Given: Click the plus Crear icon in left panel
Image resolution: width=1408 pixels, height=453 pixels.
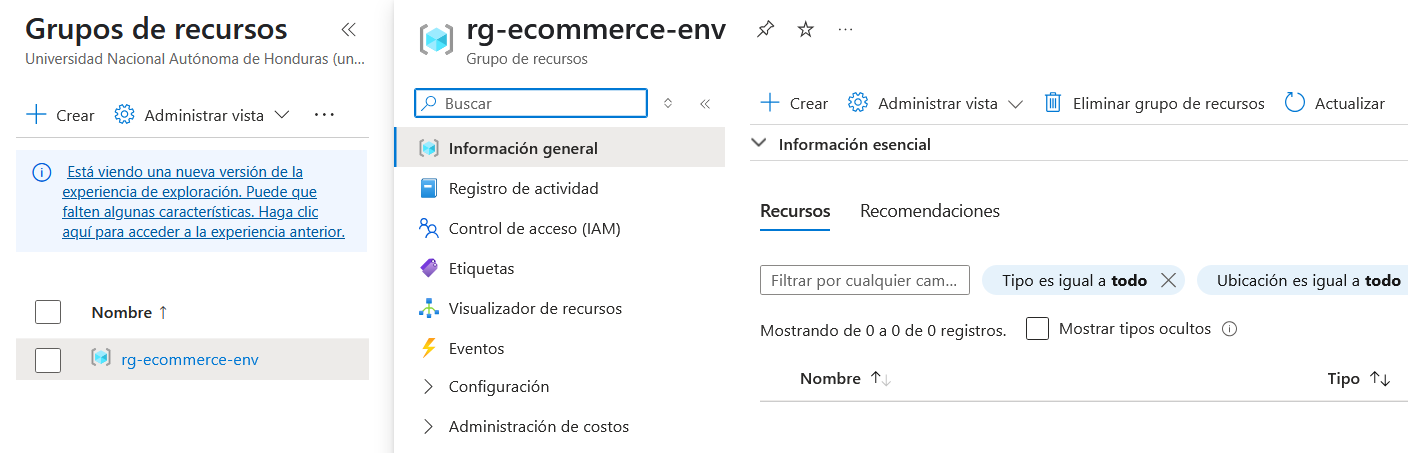Looking at the screenshot, I should pos(36,115).
